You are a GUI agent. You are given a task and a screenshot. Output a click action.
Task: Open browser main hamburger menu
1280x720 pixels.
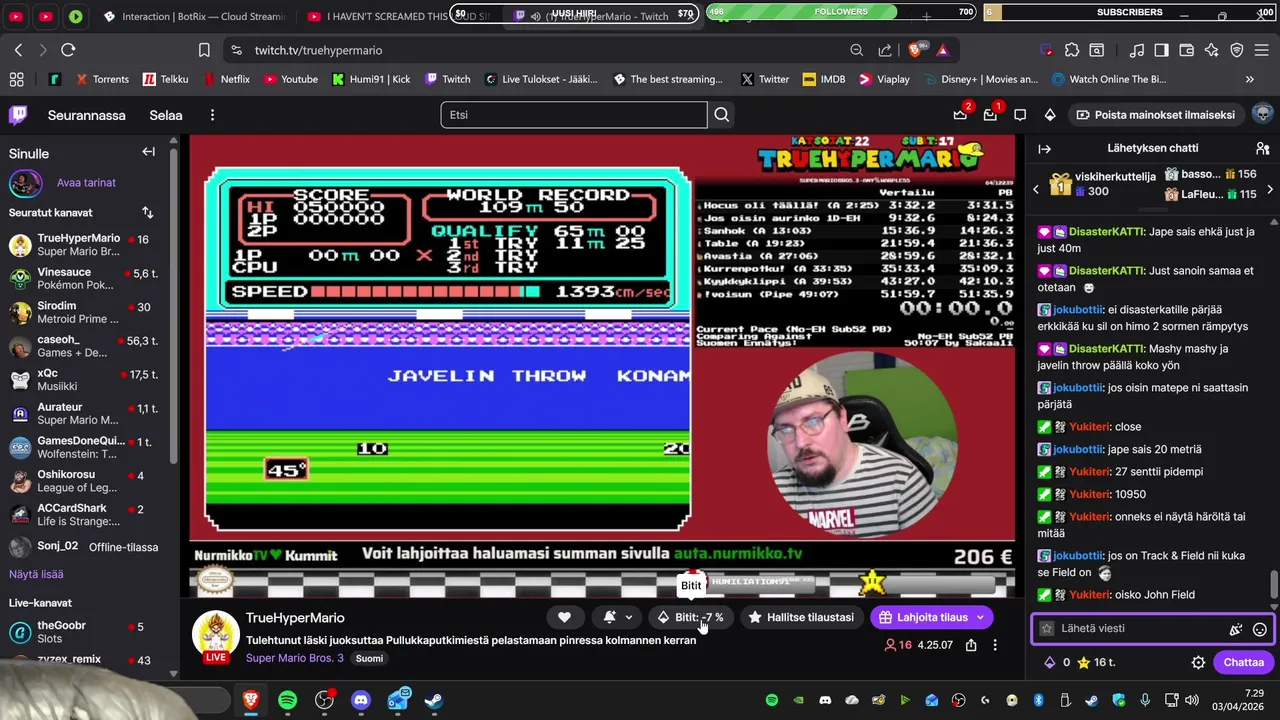(1262, 50)
